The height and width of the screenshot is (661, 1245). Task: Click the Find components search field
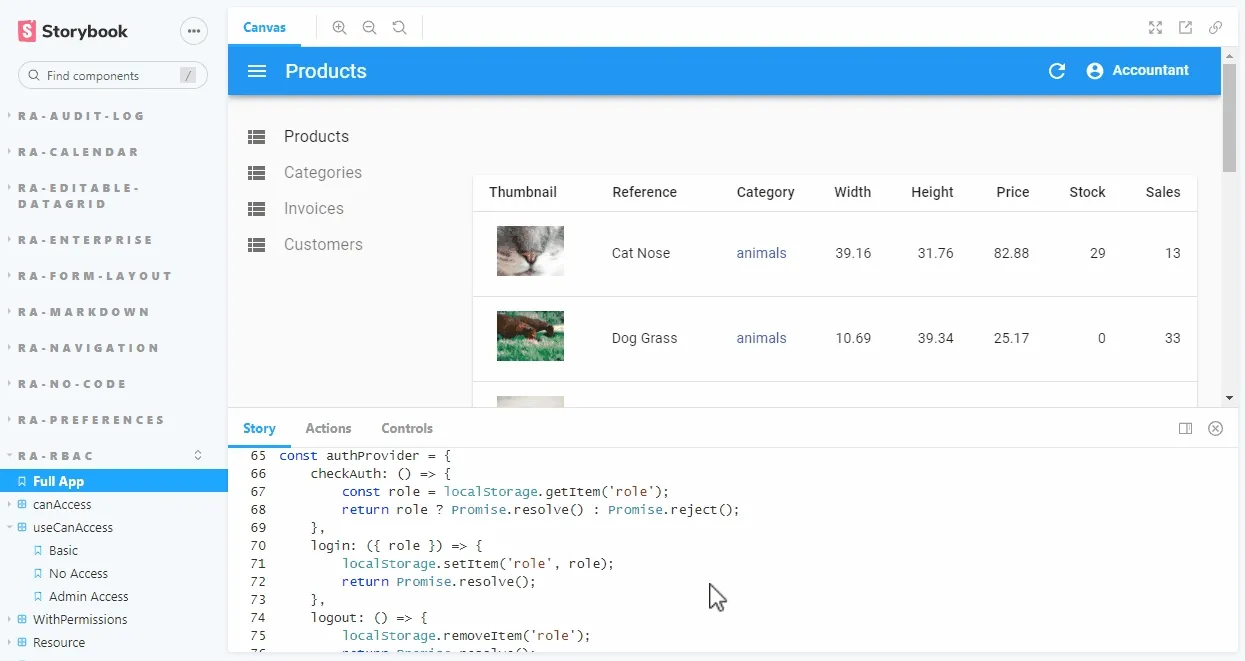pos(112,75)
